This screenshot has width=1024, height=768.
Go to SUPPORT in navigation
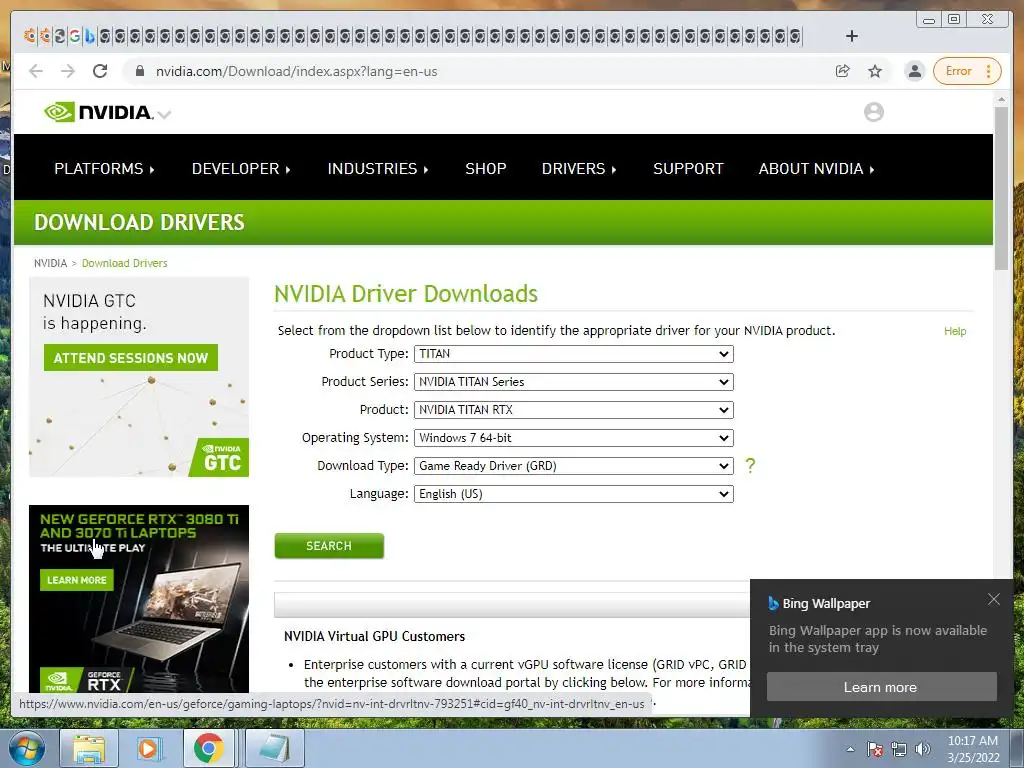pos(688,168)
